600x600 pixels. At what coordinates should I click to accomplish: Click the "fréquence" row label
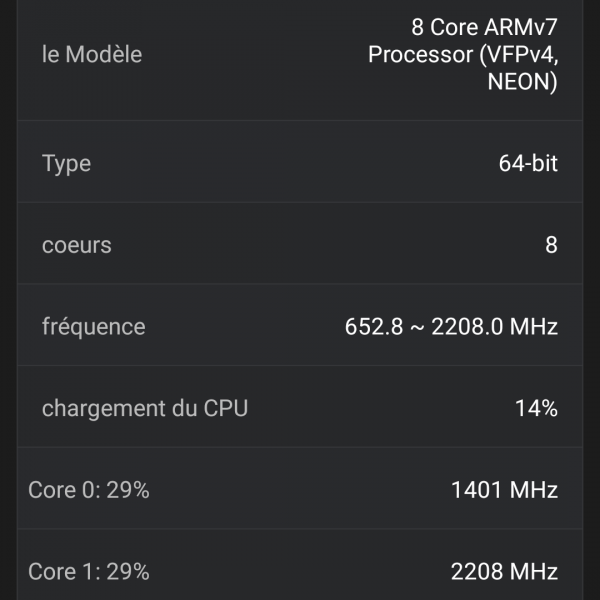click(93, 327)
